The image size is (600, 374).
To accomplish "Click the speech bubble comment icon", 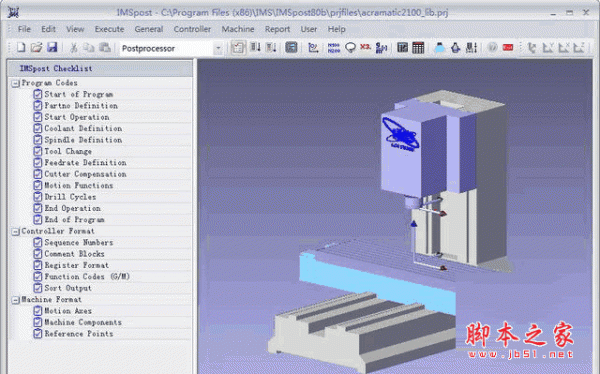I will point(350,48).
